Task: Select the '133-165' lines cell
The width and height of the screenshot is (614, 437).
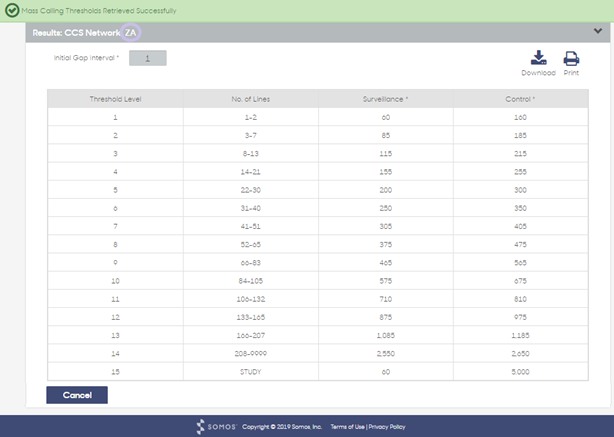Action: click(251, 317)
